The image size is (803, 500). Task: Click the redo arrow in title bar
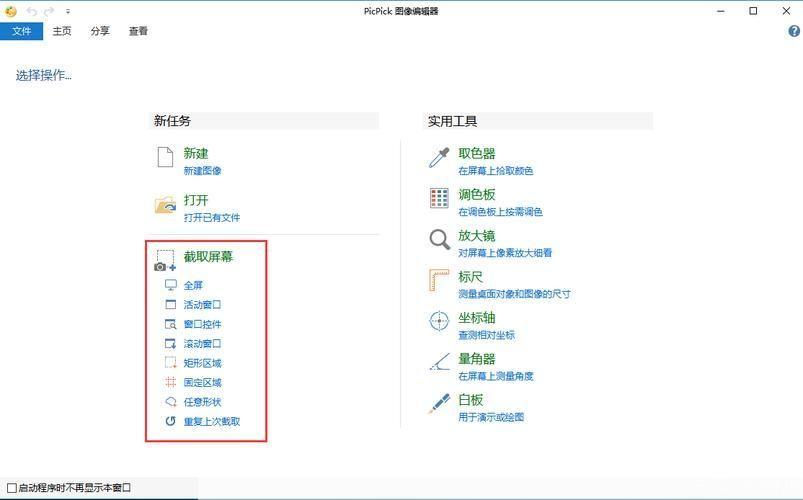coord(49,11)
